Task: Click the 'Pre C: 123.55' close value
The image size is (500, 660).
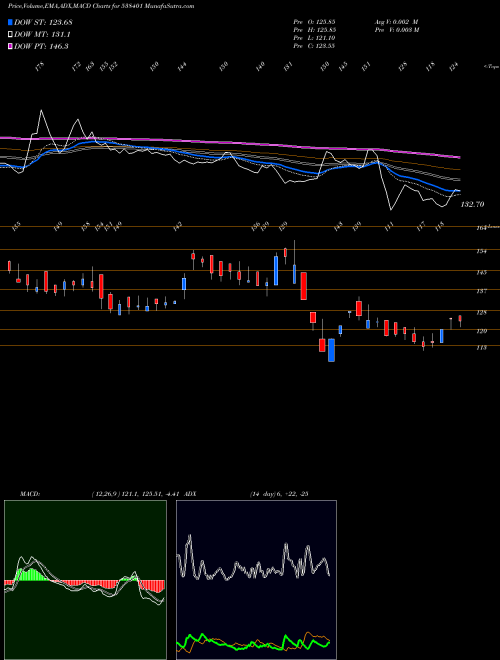Action: 314,46
